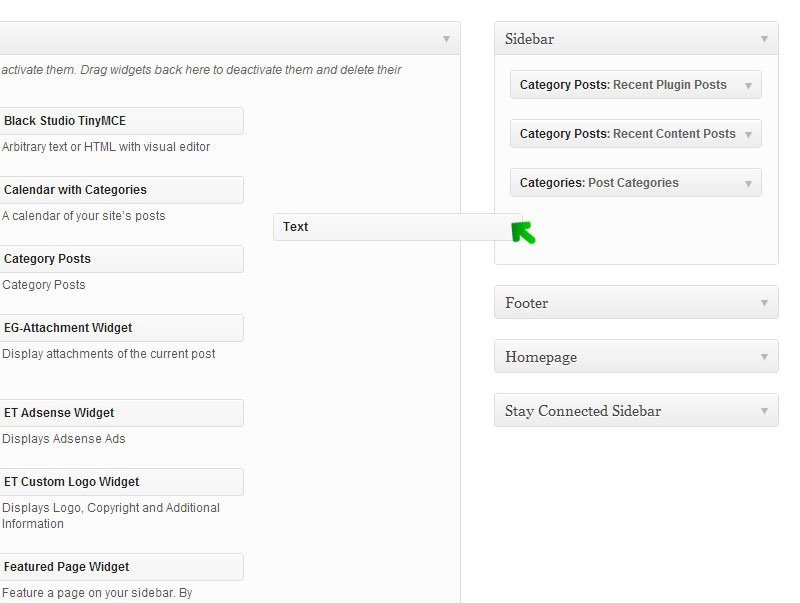
Task: Click the Homepage panel title
Action: [x=541, y=357]
